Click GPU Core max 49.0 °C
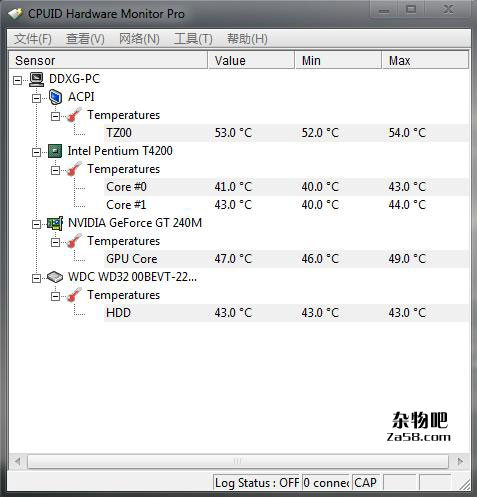The height and width of the screenshot is (497, 477). coord(407,259)
